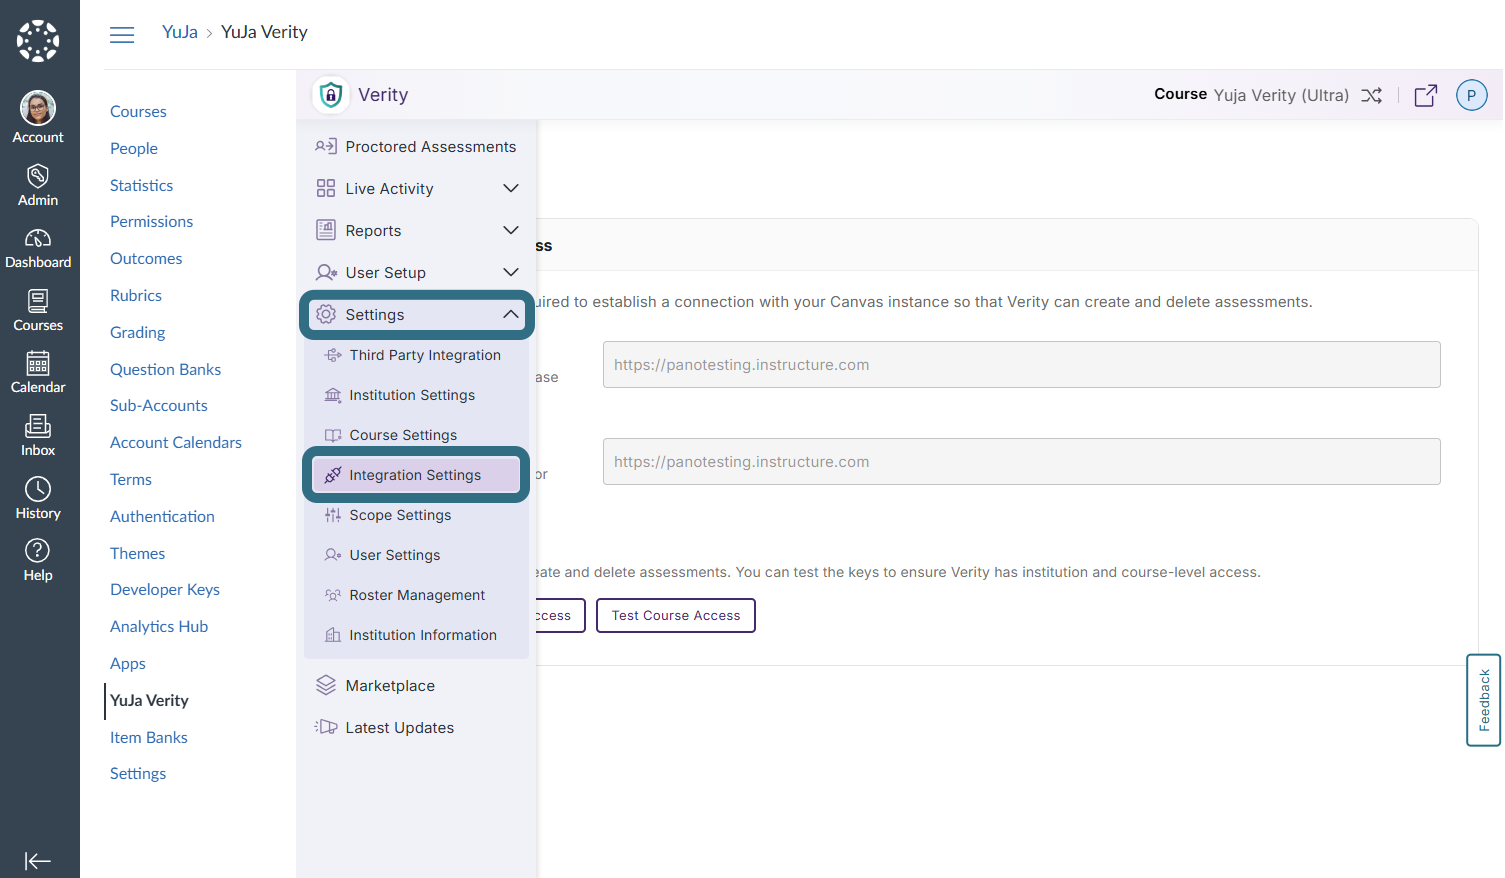
Task: Open Verity in new window icon
Action: click(1426, 95)
